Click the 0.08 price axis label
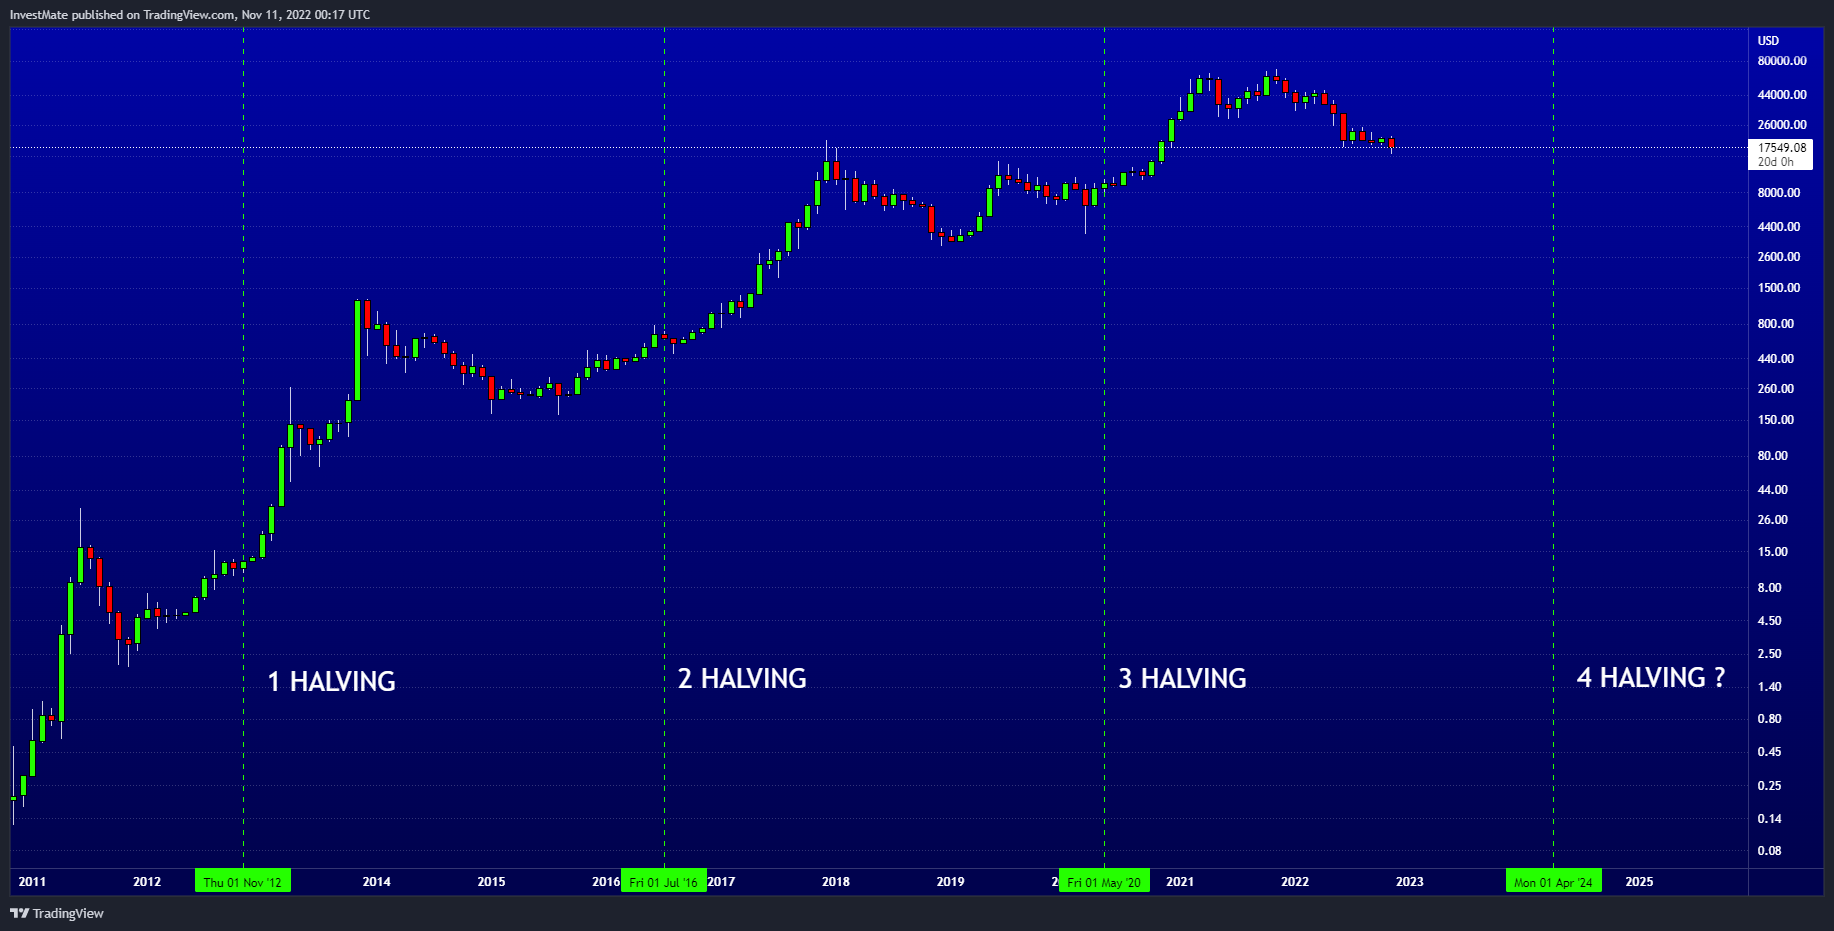The image size is (1834, 931). [x=1770, y=851]
